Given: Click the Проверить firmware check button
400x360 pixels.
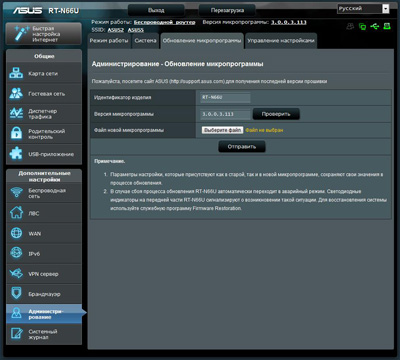Looking at the screenshot, I should (x=276, y=114).
